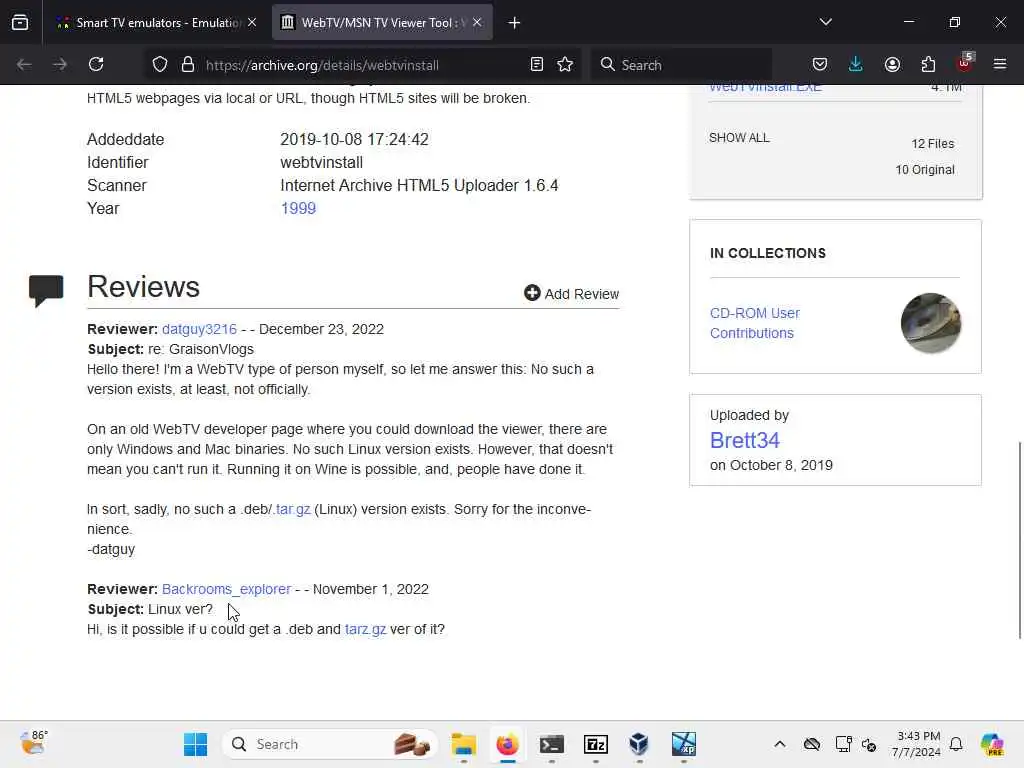The width and height of the screenshot is (1024, 768).
Task: Click CD-ROM collection thumbnail image
Action: tap(931, 323)
